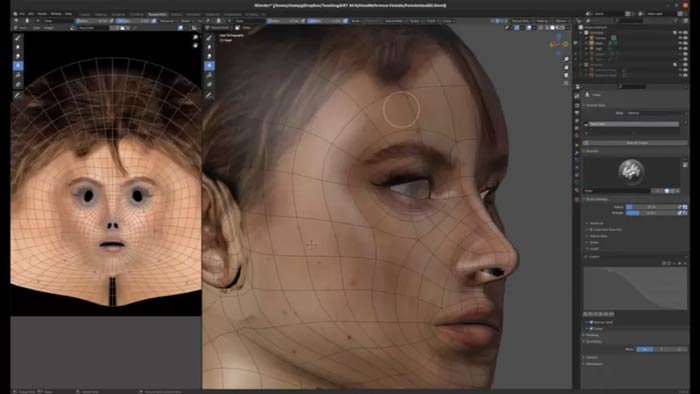Switch perspective/orthographic view in 3D viewport
The image size is (700, 394).
pos(567,83)
